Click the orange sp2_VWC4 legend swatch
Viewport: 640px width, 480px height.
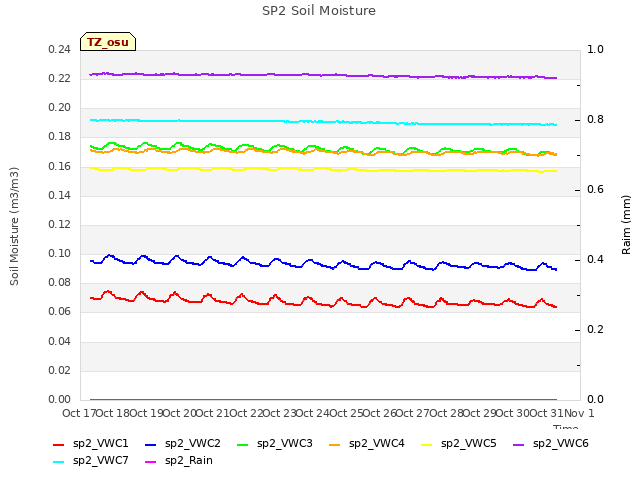tap(335, 445)
